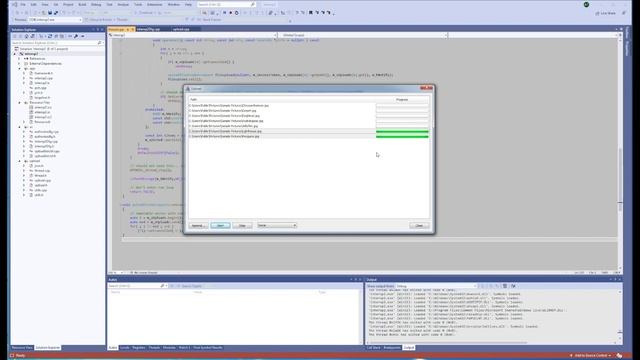Collapse the ui folder in Solution Explorer

pyautogui.click(x=19, y=127)
